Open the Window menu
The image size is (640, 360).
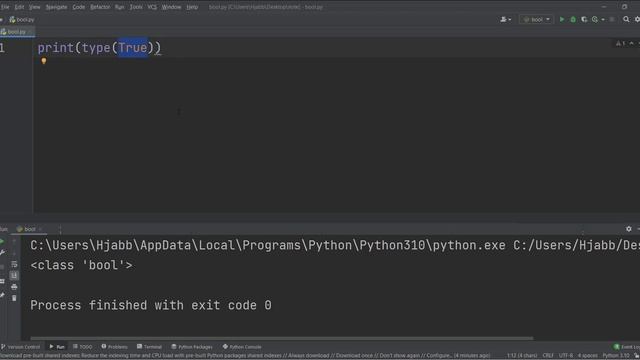point(171,7)
